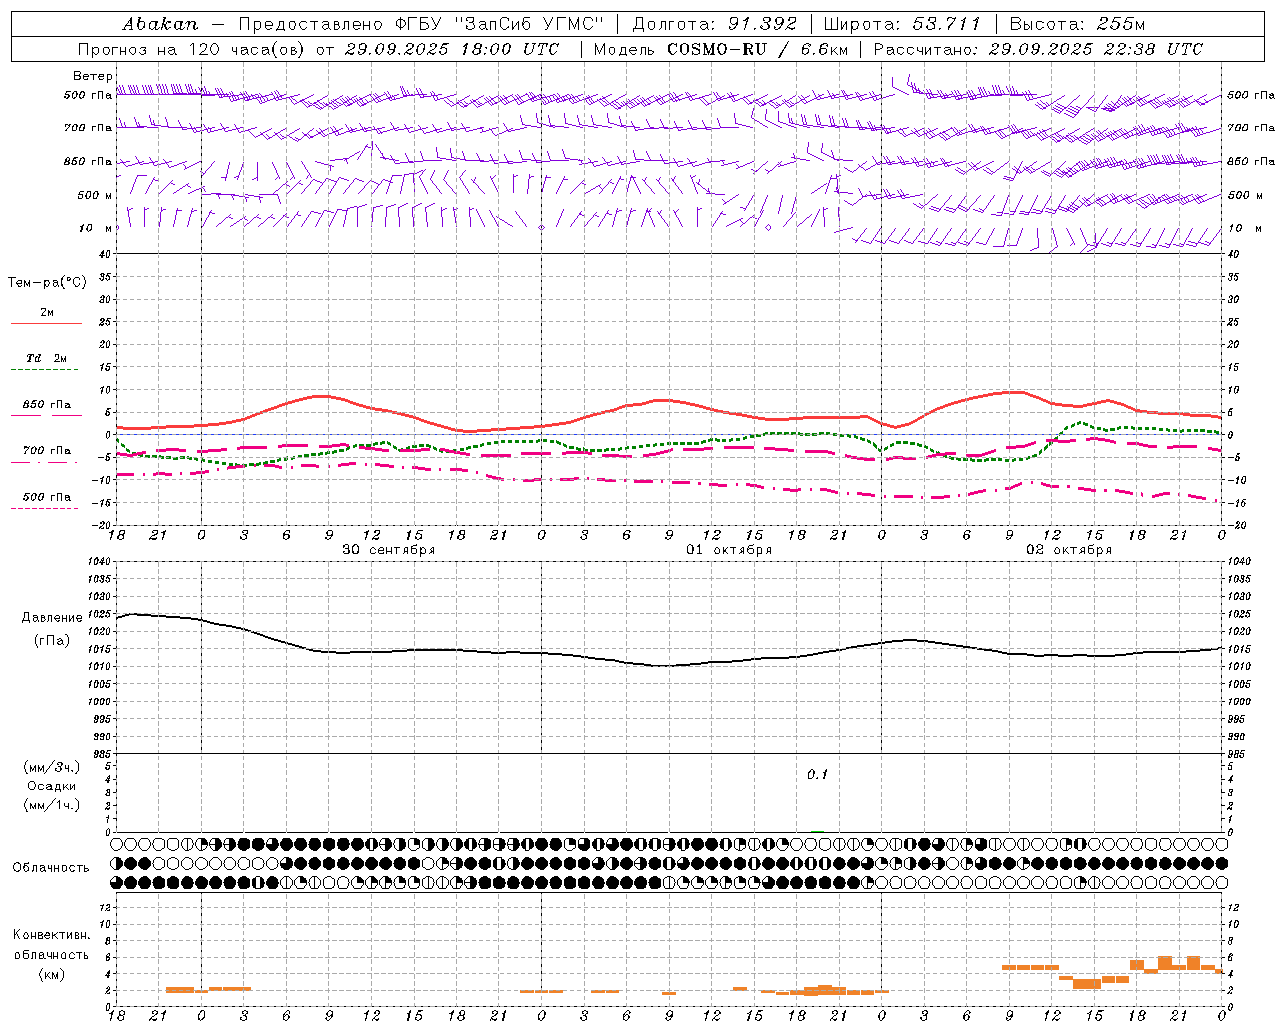Screen dimensions: 1280x1024
Task: Select the text Предоставлено ФГБУ "ЗапСиб УГМС"
Action: (421, 24)
